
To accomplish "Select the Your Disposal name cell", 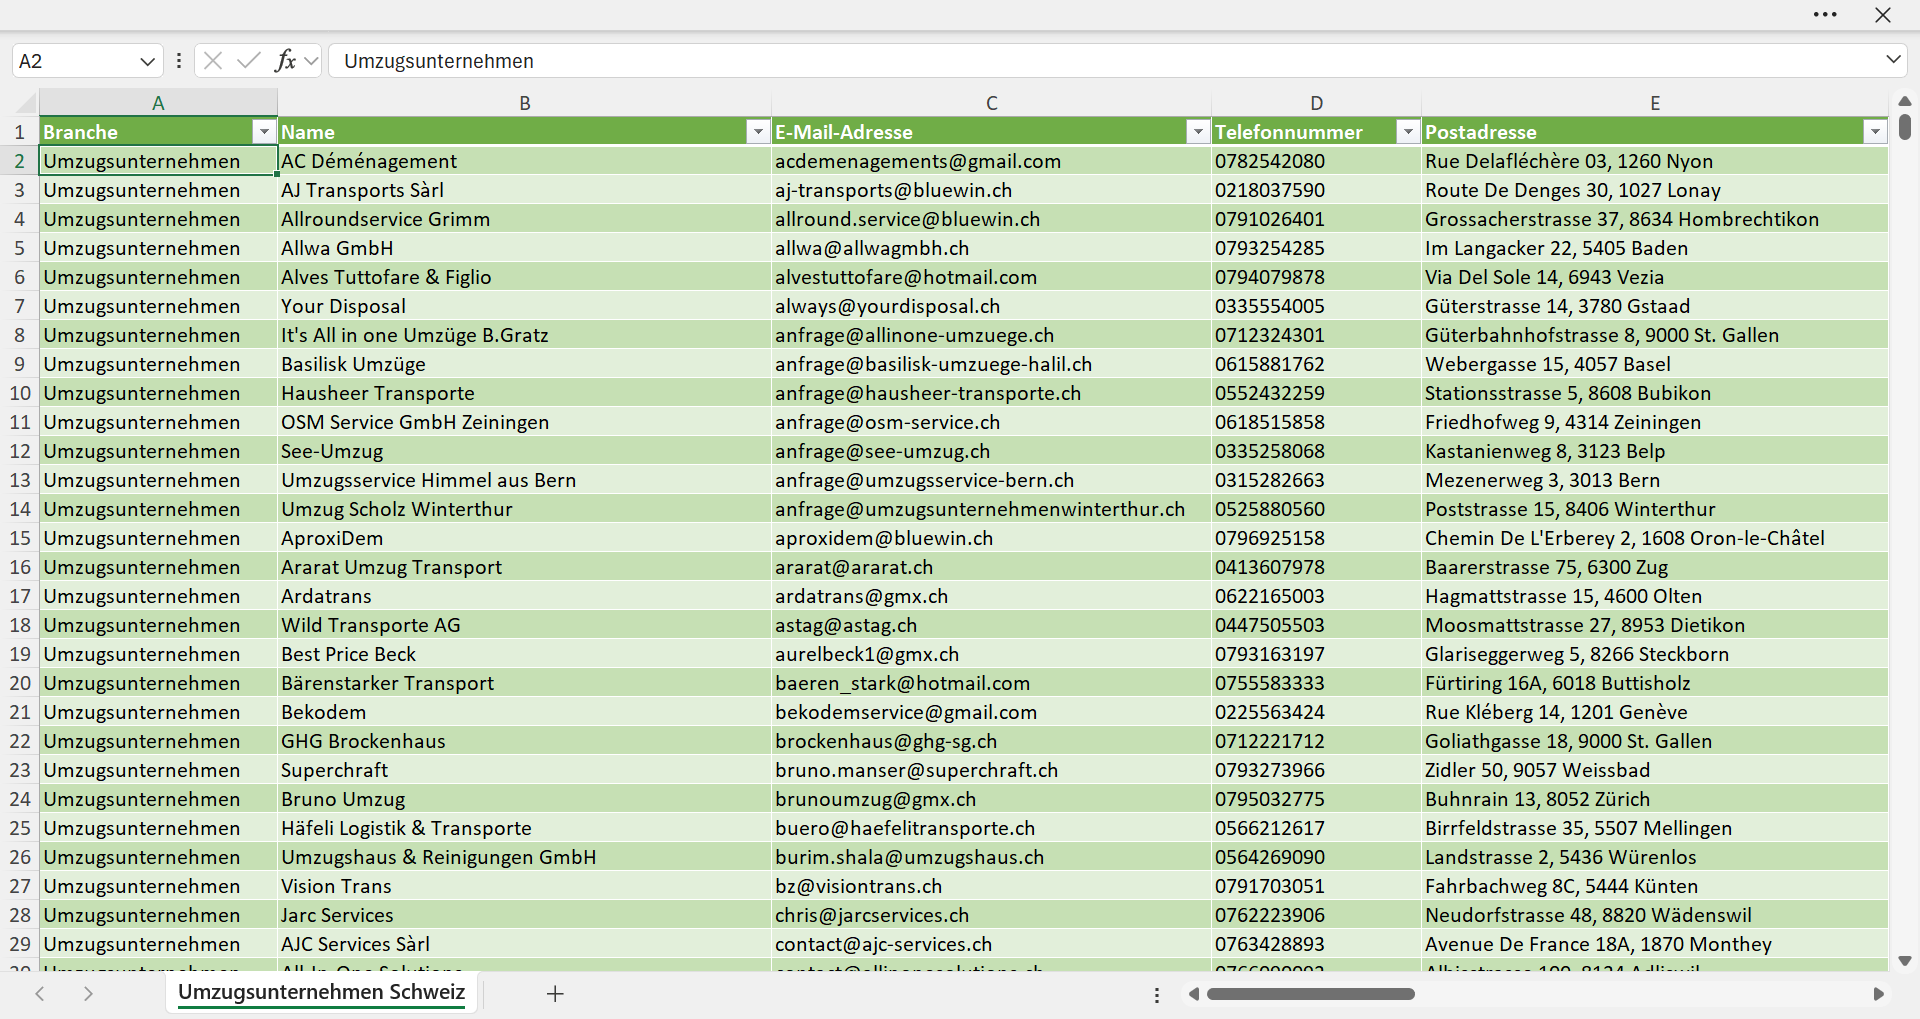I will click(524, 306).
